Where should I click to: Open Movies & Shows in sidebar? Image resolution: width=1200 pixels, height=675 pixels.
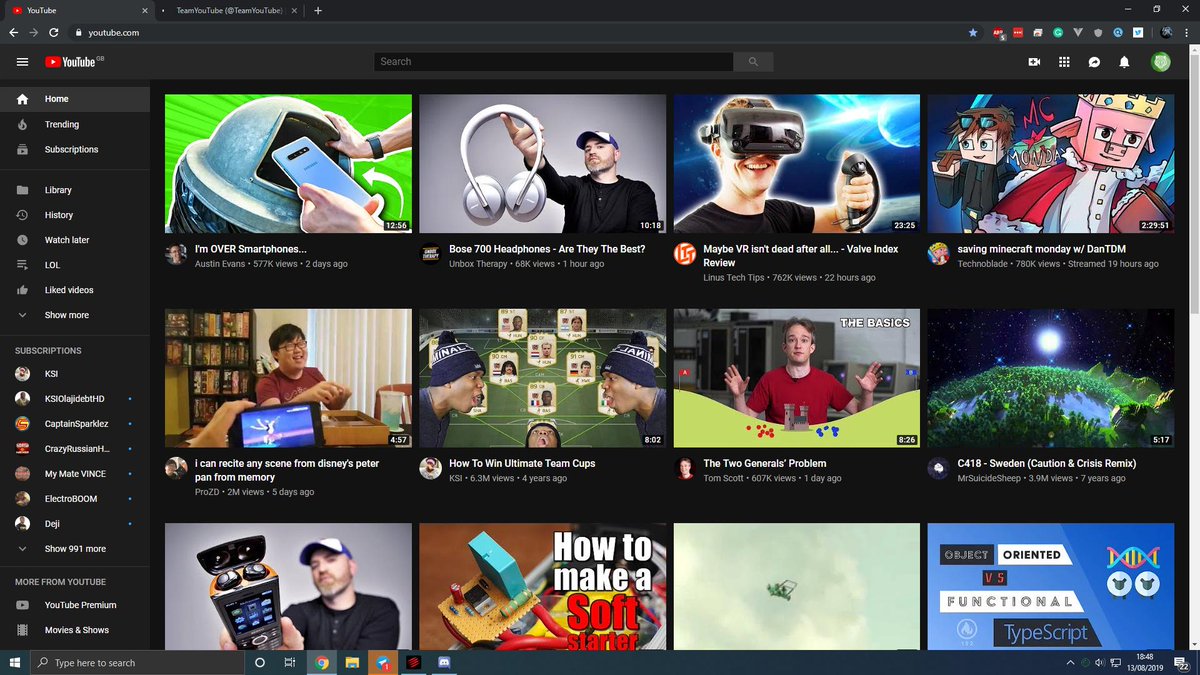(x=75, y=630)
